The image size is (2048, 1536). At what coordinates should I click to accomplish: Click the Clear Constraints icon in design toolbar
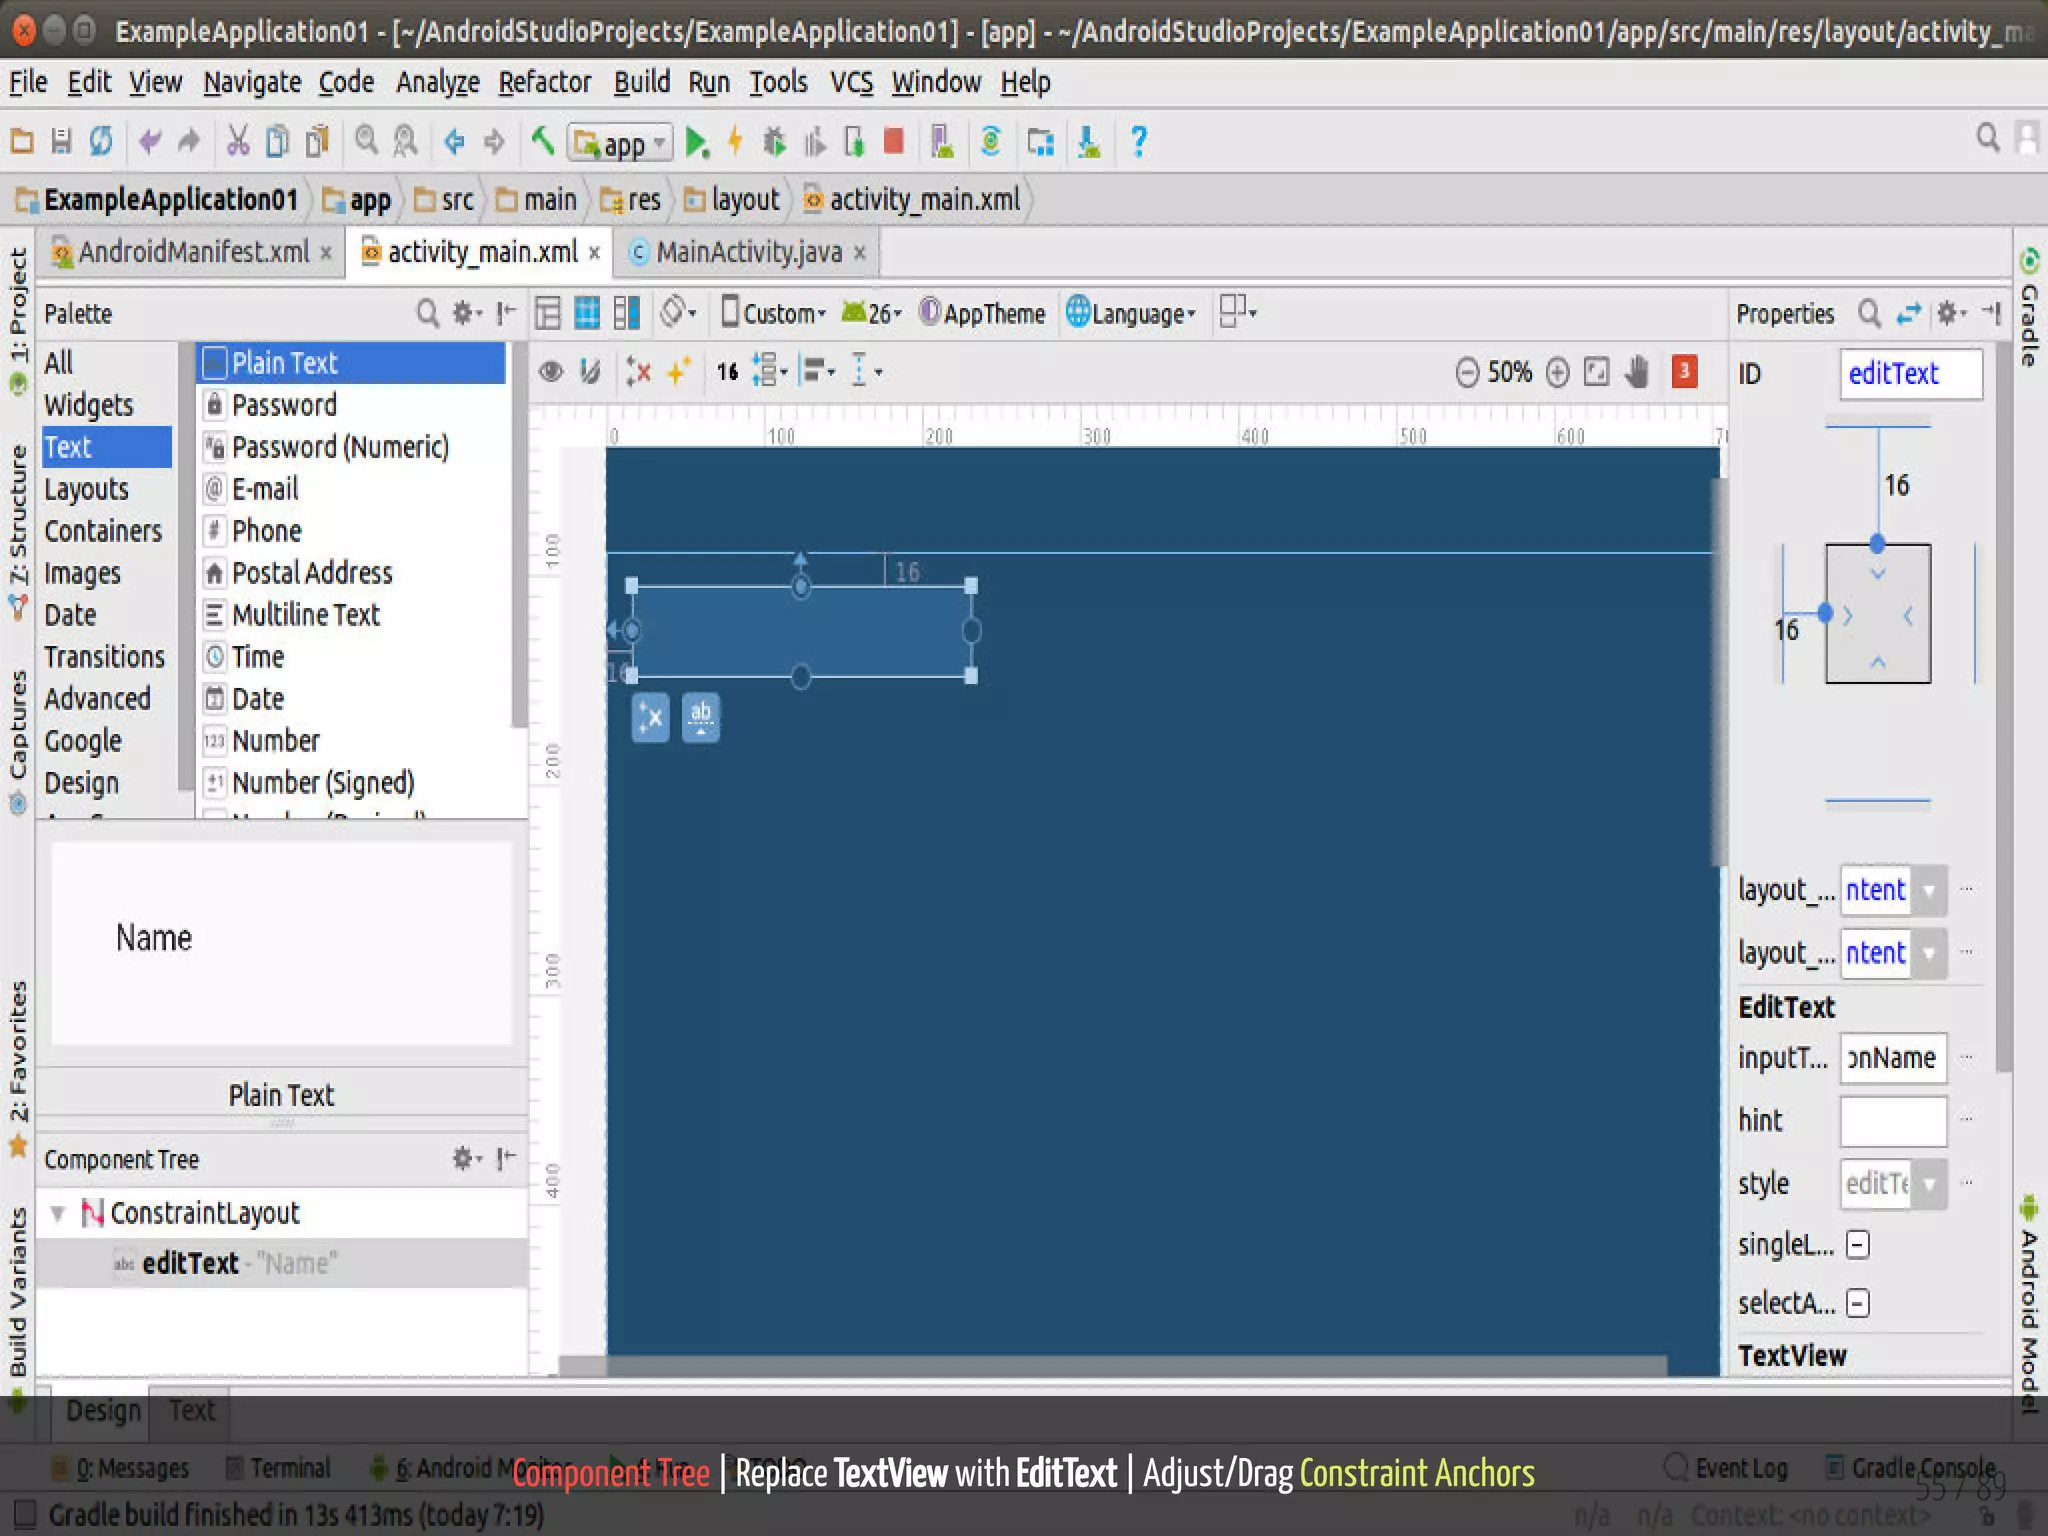point(637,372)
